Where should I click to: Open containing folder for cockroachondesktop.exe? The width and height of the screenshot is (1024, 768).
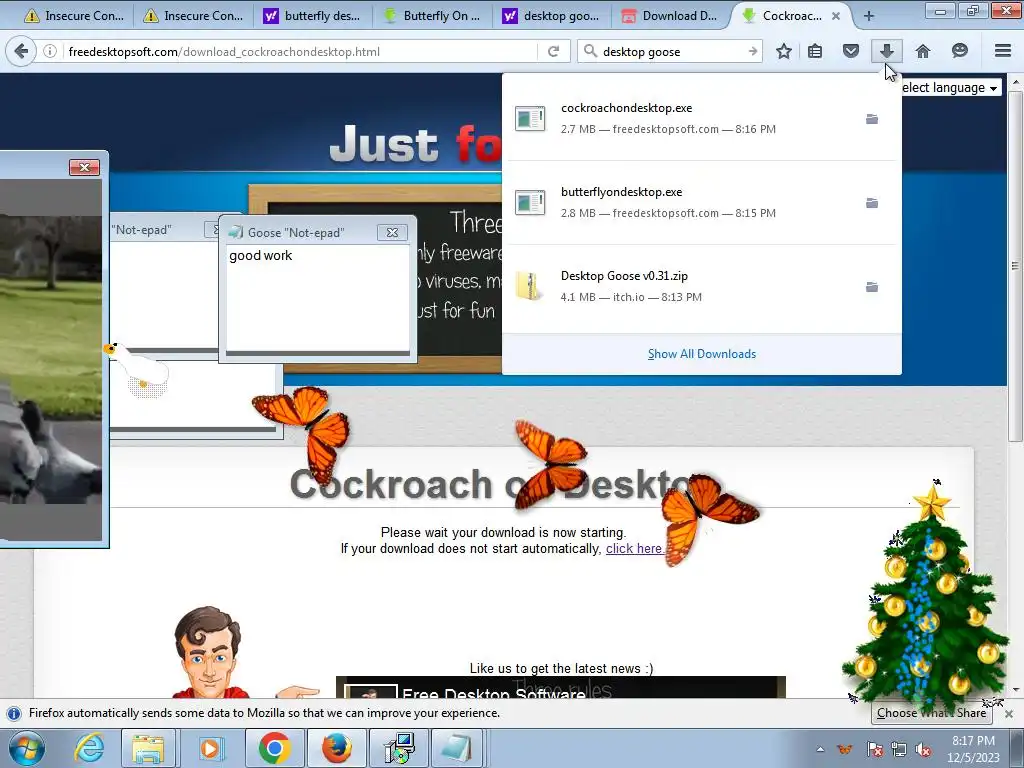coord(872,119)
